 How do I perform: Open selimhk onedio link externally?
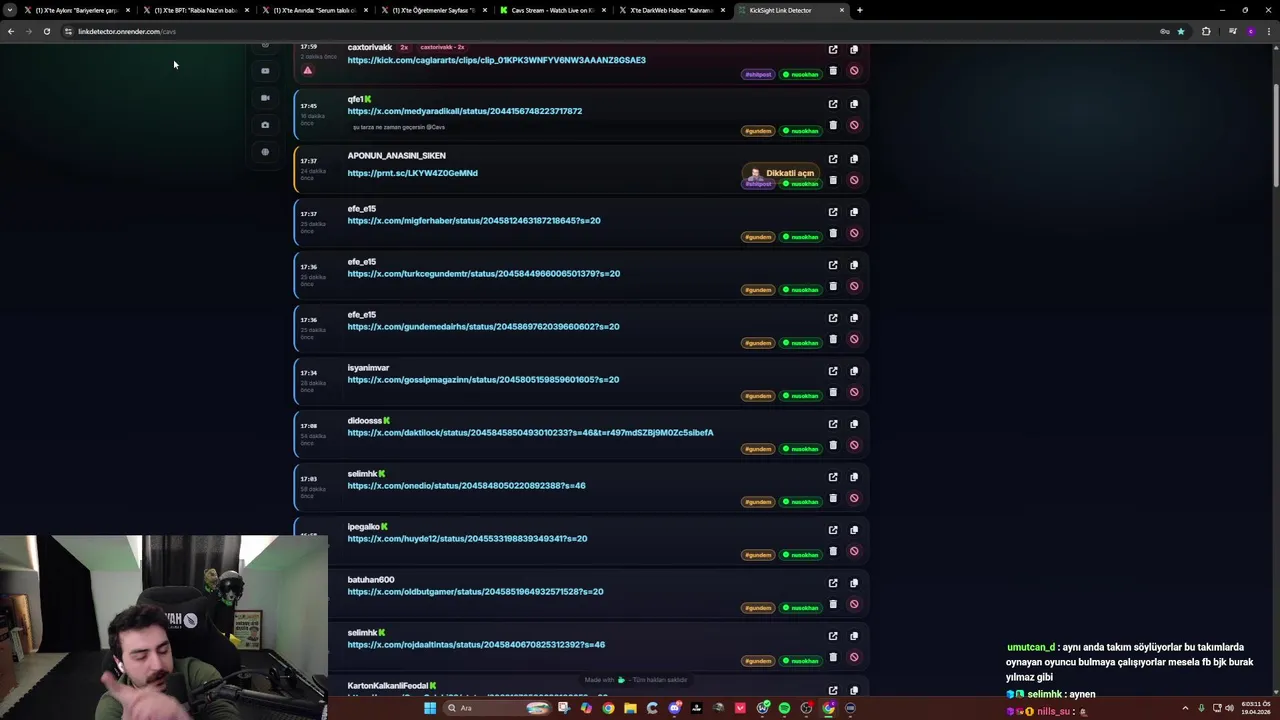coord(833,477)
